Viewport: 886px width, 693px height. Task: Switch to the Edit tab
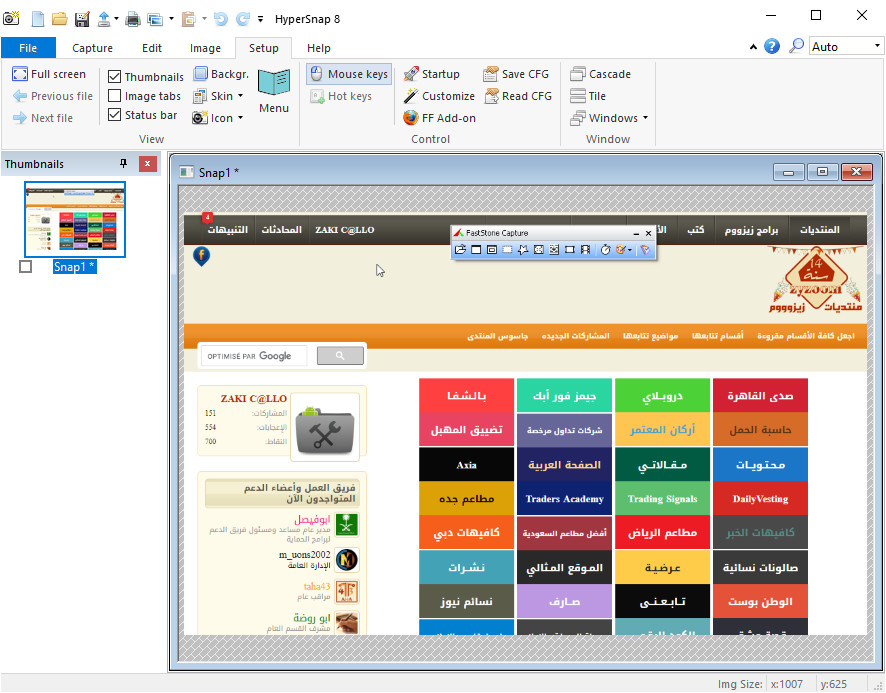151,48
